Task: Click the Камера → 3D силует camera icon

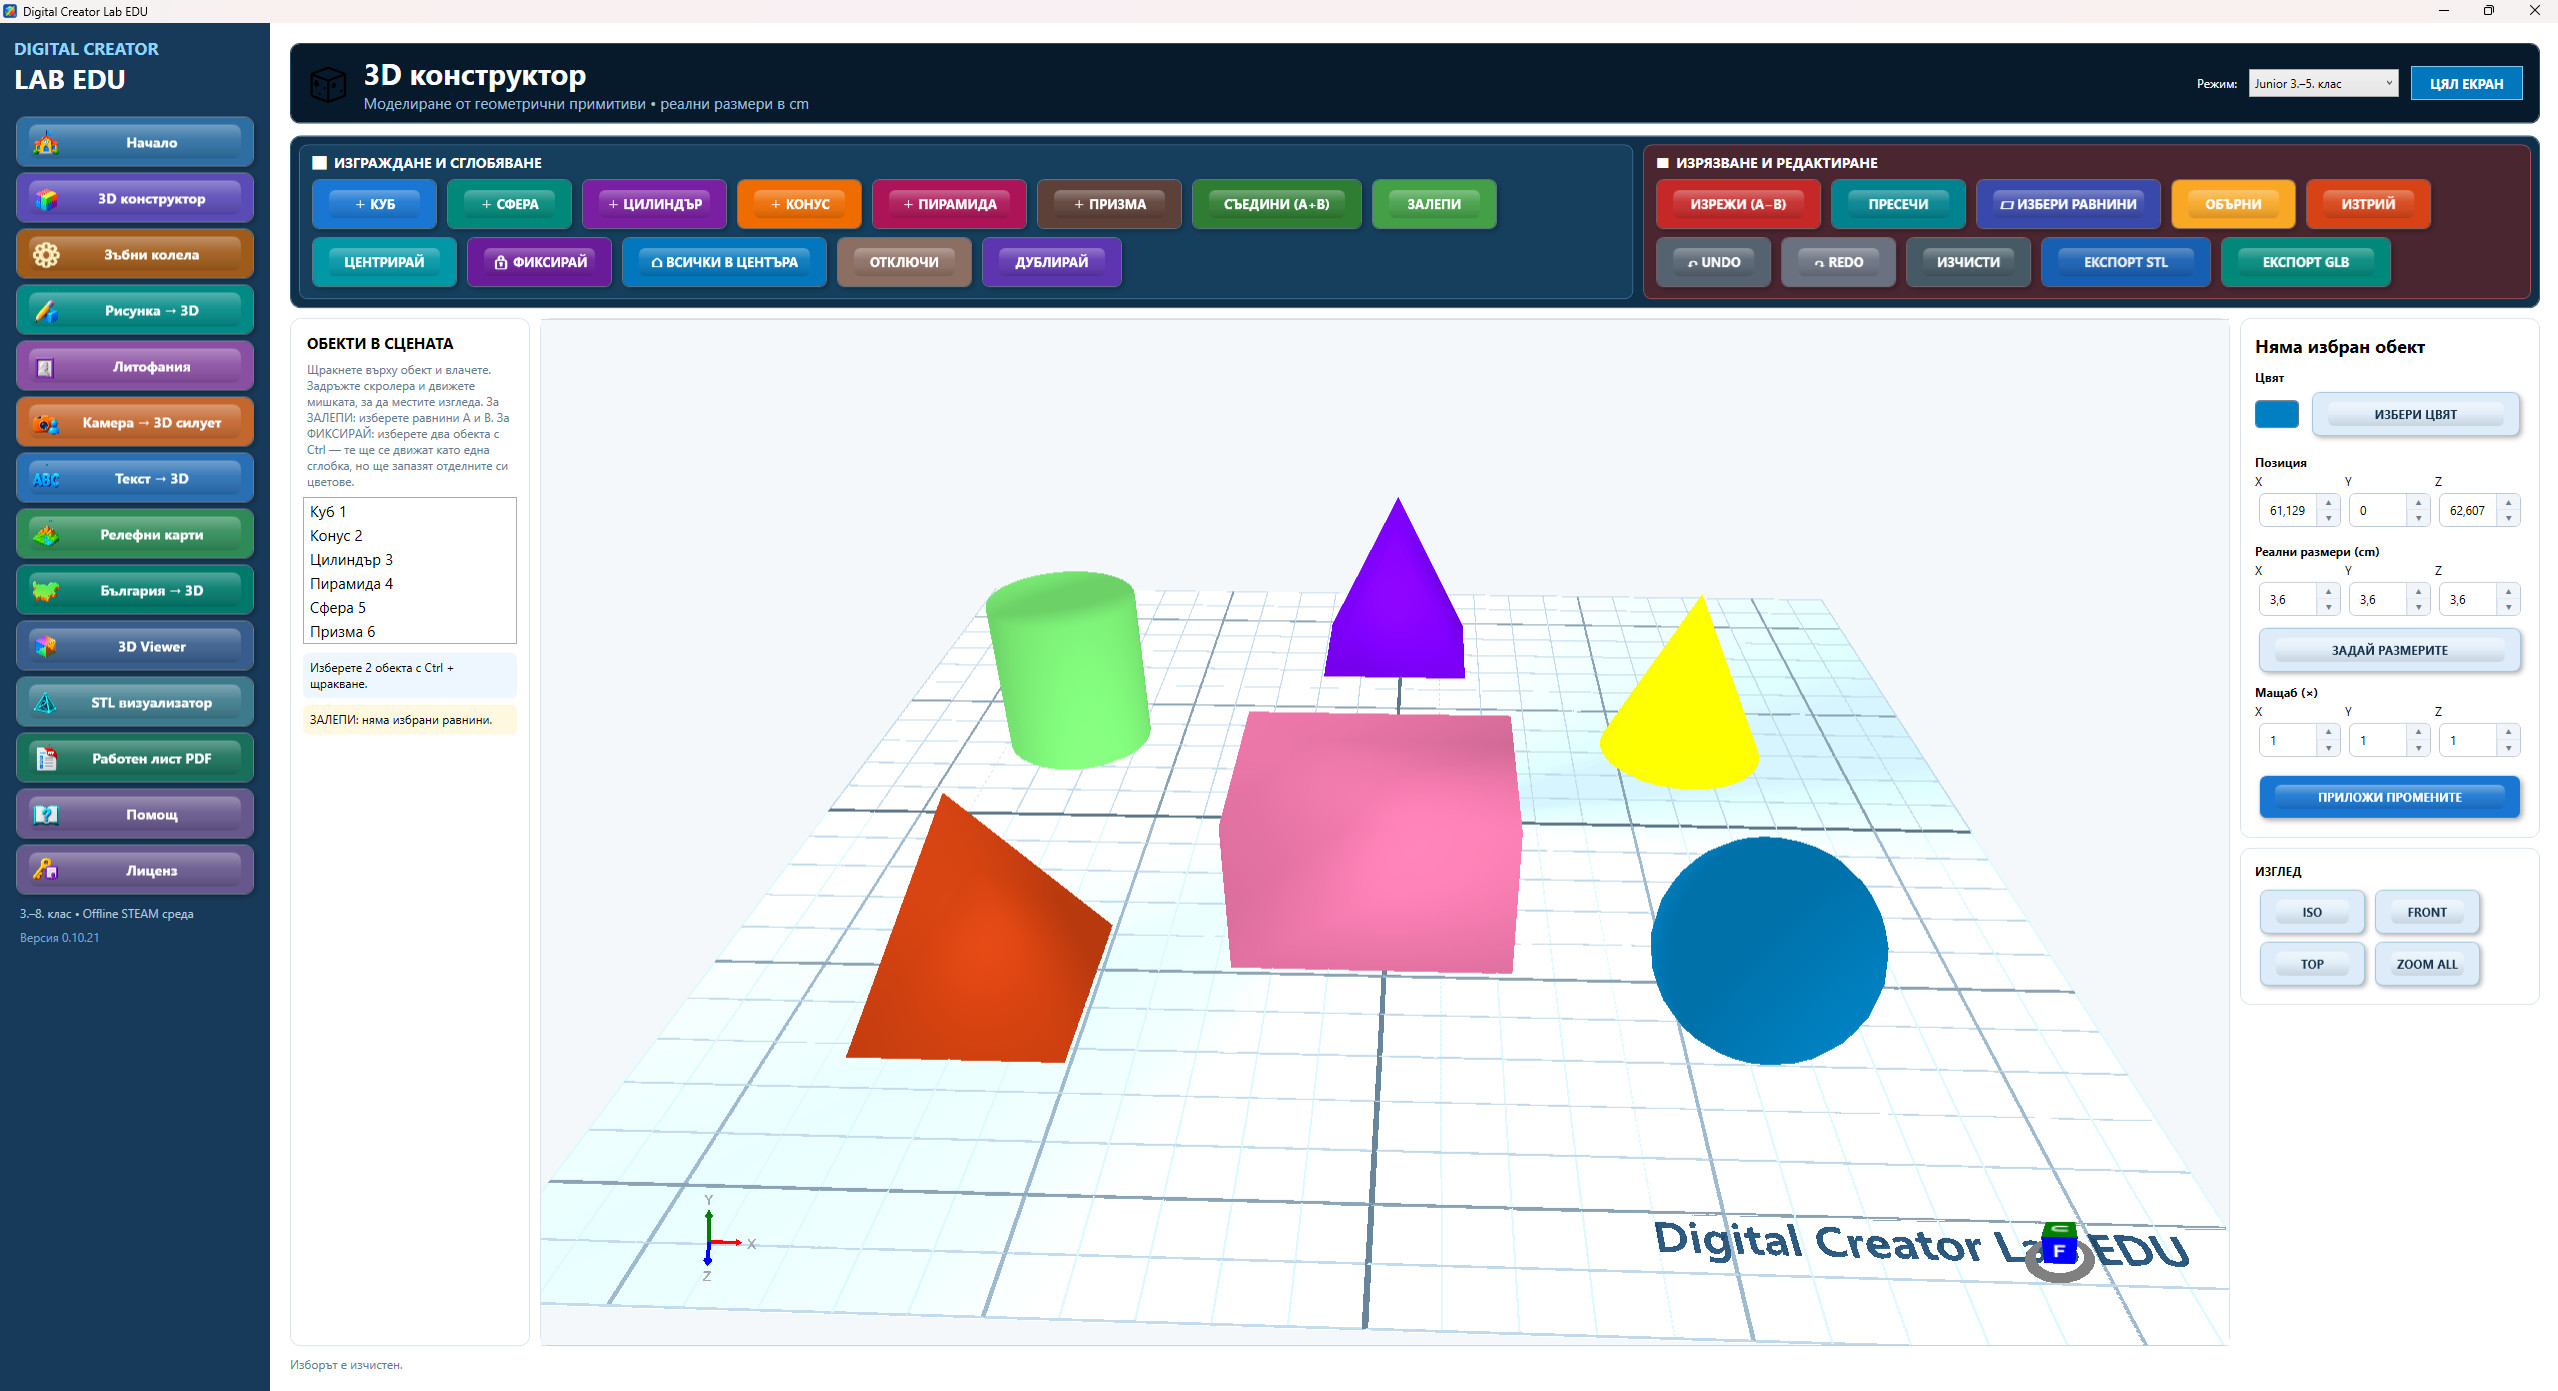Action: coord(46,423)
